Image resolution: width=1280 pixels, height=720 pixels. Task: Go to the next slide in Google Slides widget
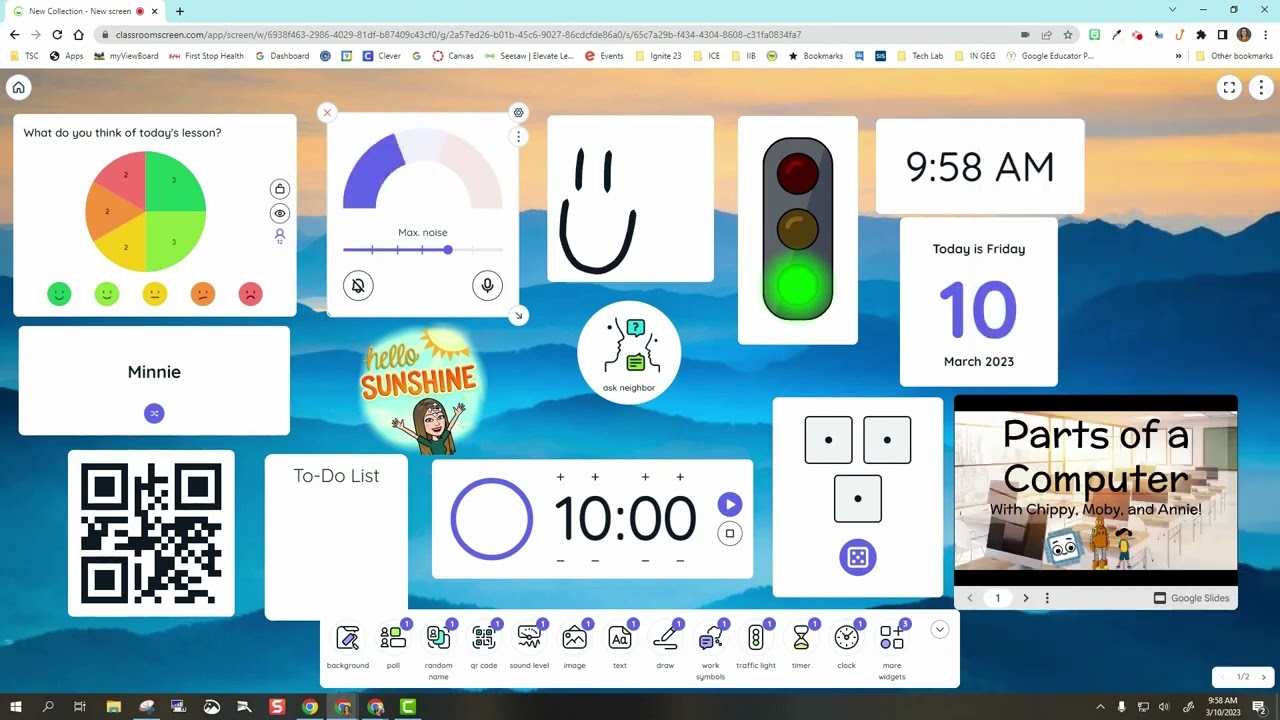click(x=1025, y=598)
